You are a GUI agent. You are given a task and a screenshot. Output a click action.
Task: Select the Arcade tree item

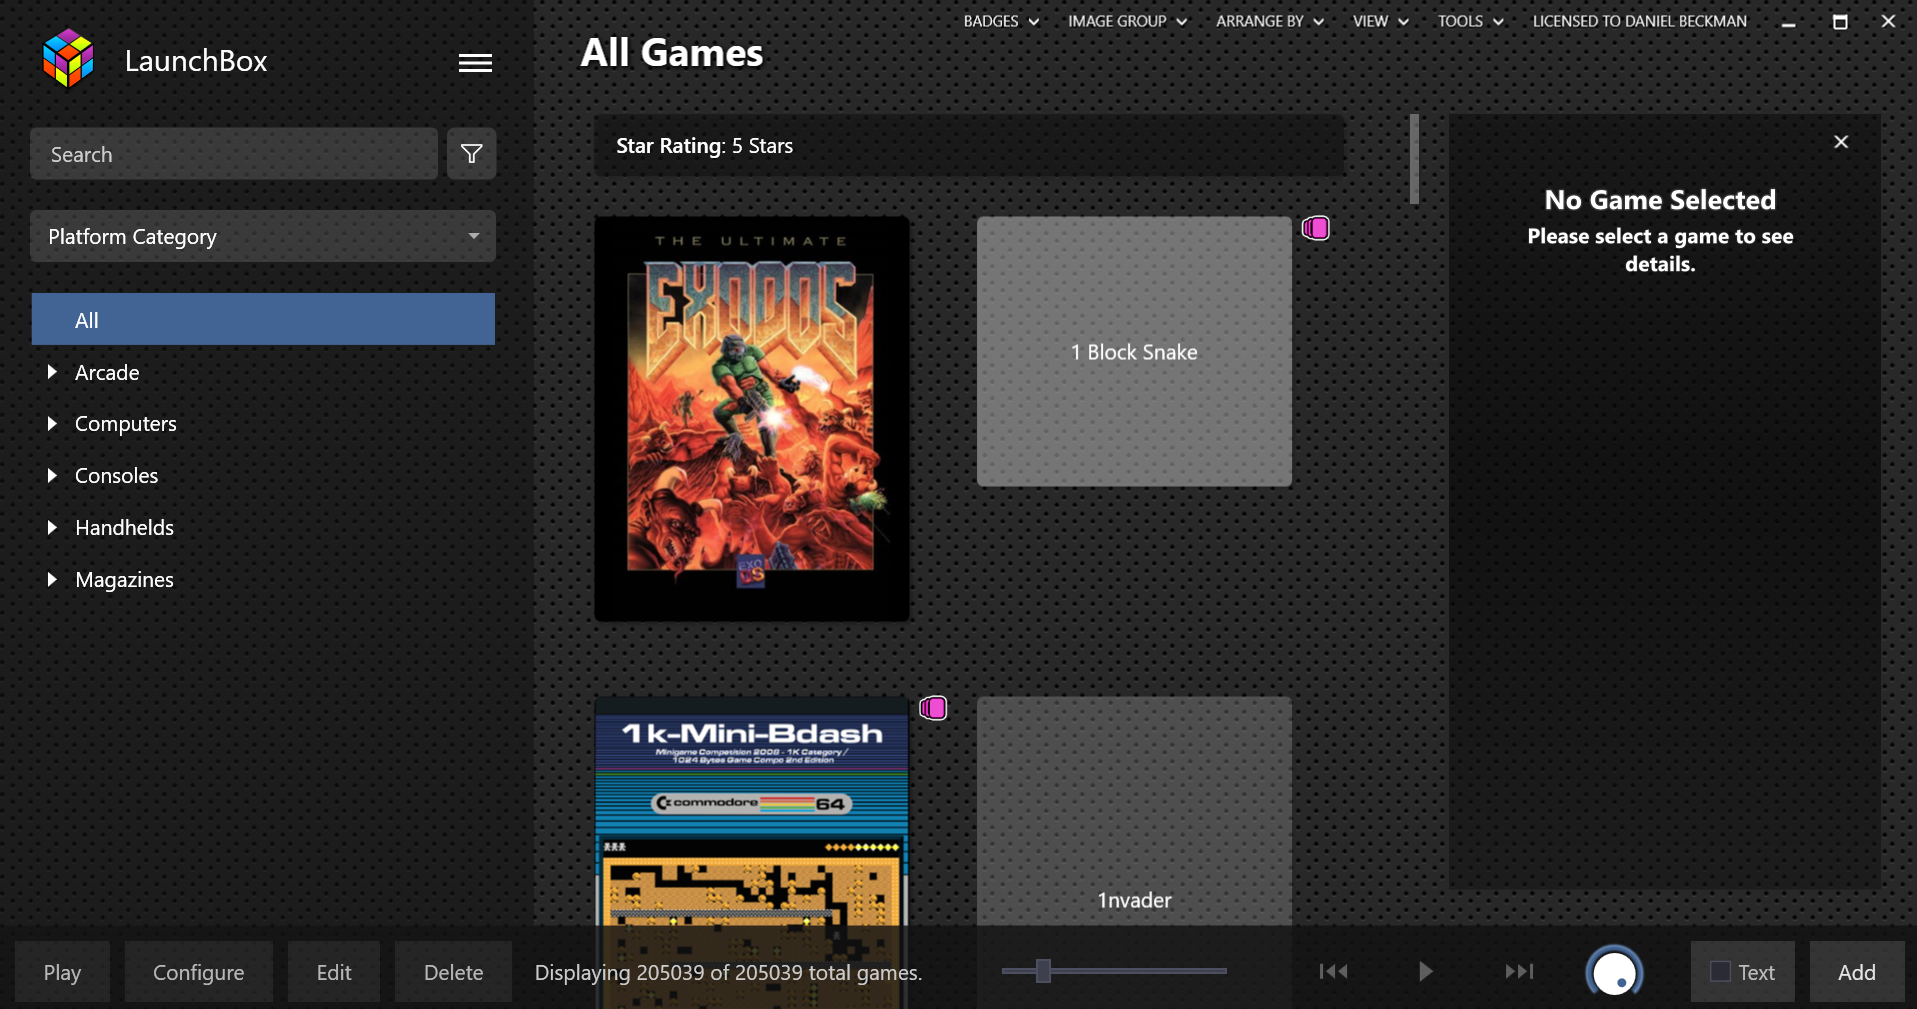tap(107, 372)
